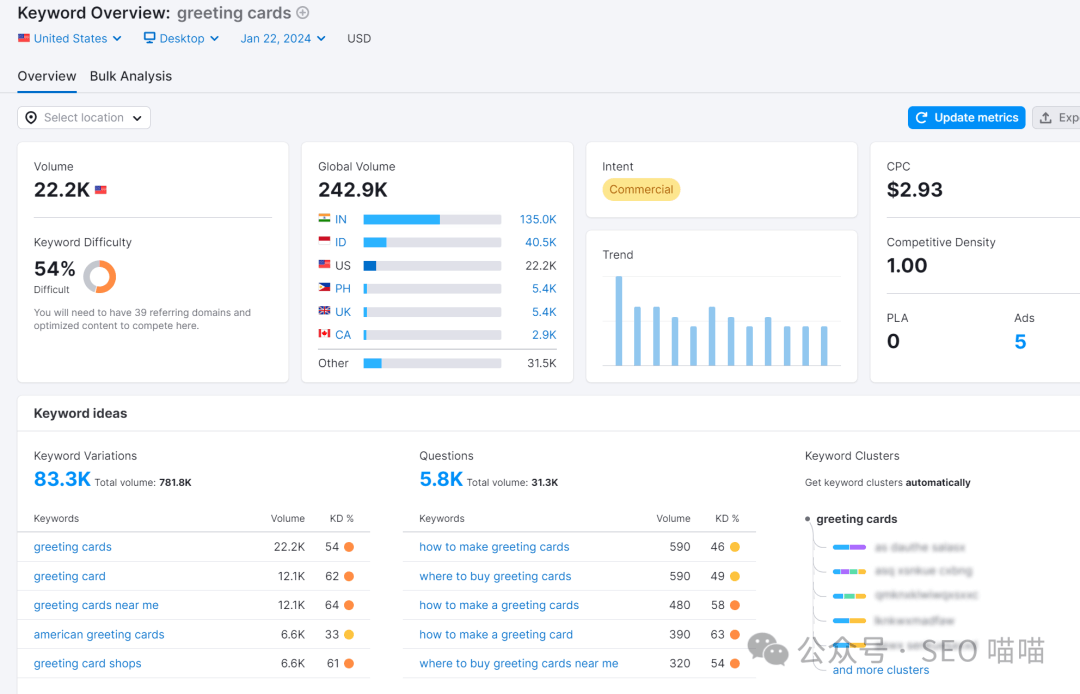
Task: Open 'where to buy greeting cards' question
Action: pyautogui.click(x=495, y=576)
